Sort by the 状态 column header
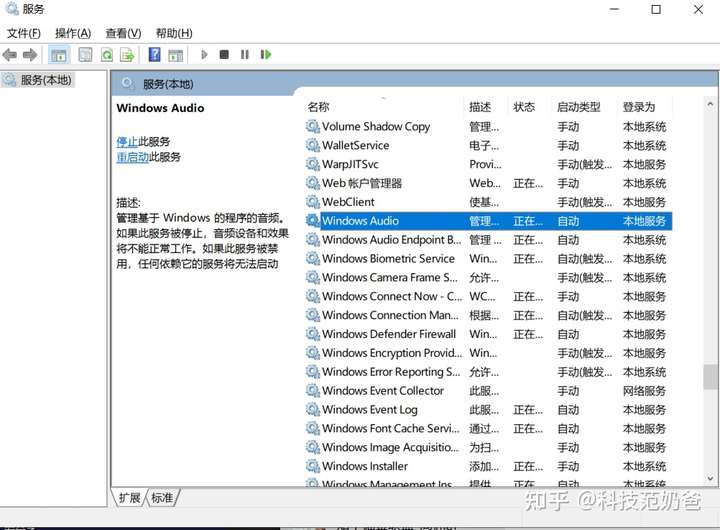This screenshot has width=720, height=530. [x=524, y=107]
